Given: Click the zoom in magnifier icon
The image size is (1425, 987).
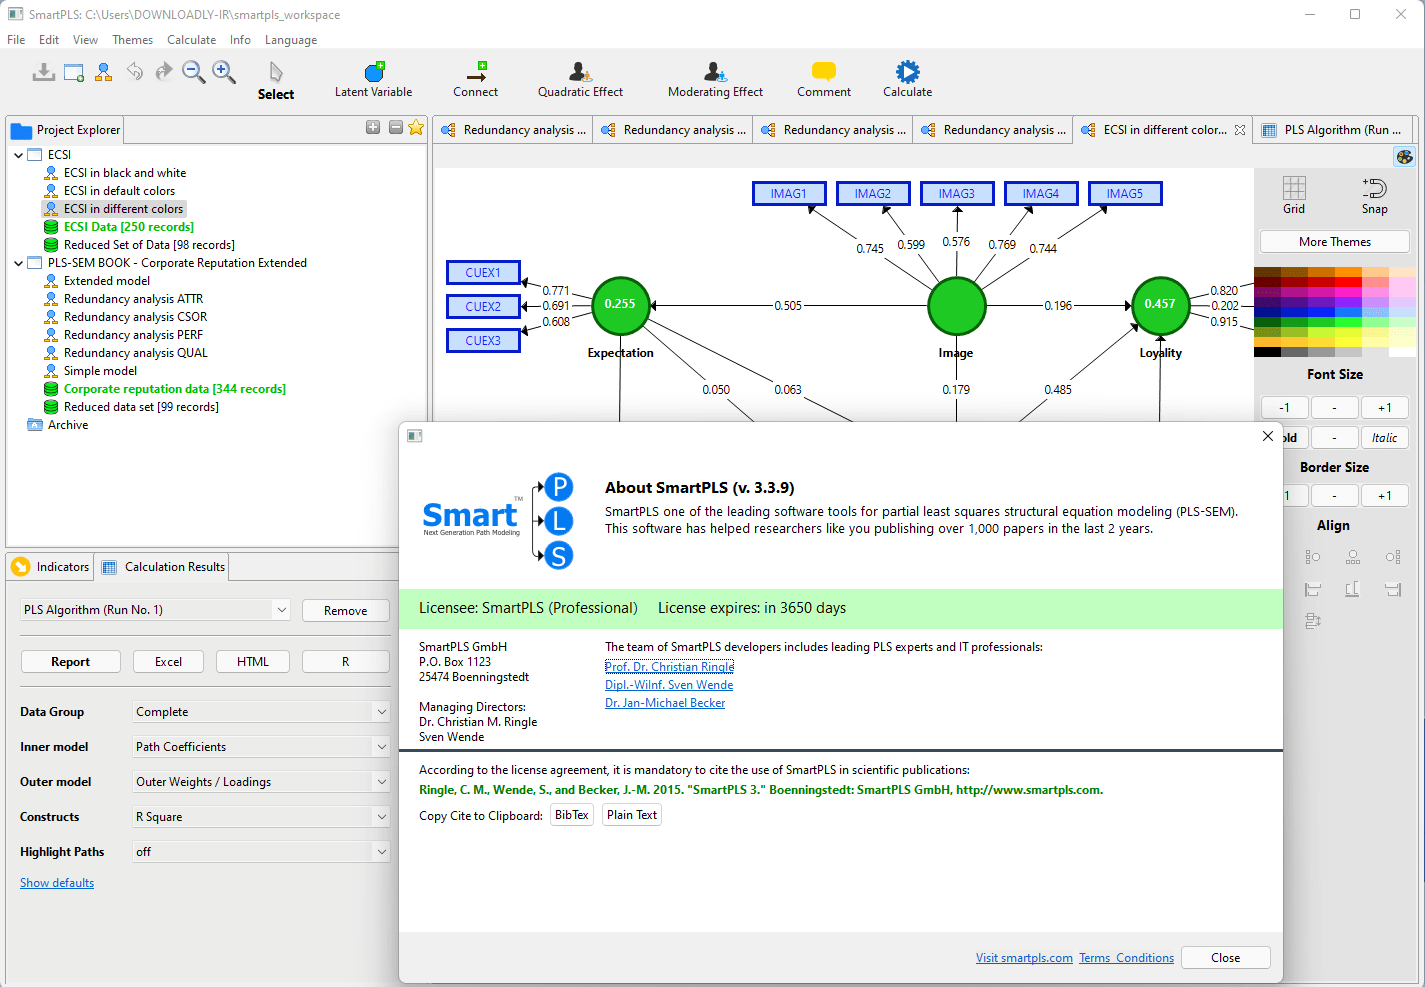Looking at the screenshot, I should point(224,72).
